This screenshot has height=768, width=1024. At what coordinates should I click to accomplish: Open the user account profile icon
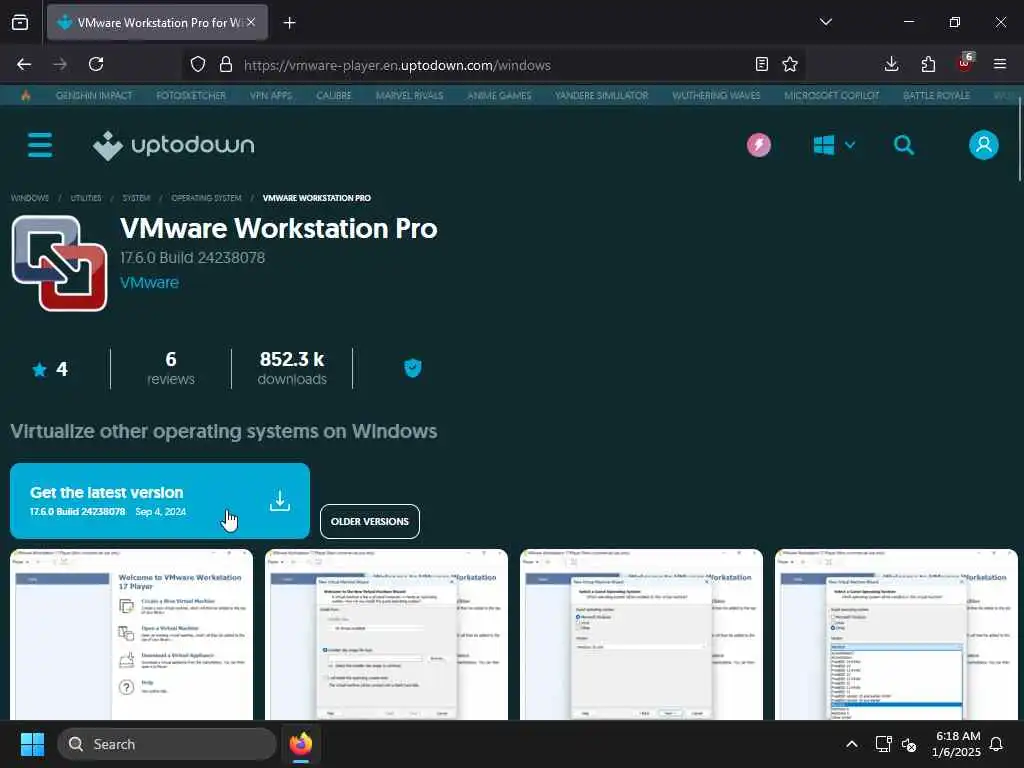coord(984,145)
